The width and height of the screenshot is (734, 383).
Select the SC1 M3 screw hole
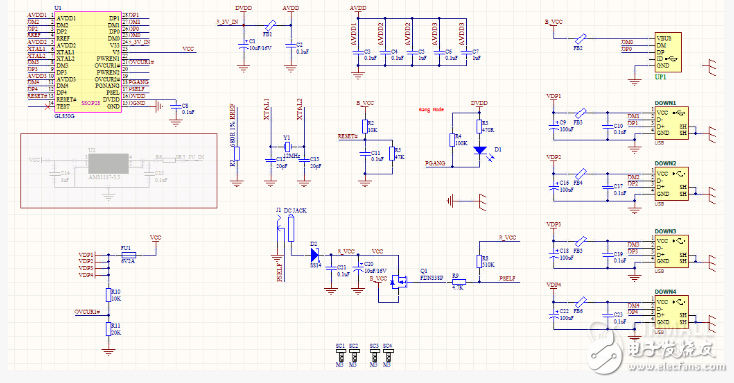(340, 355)
